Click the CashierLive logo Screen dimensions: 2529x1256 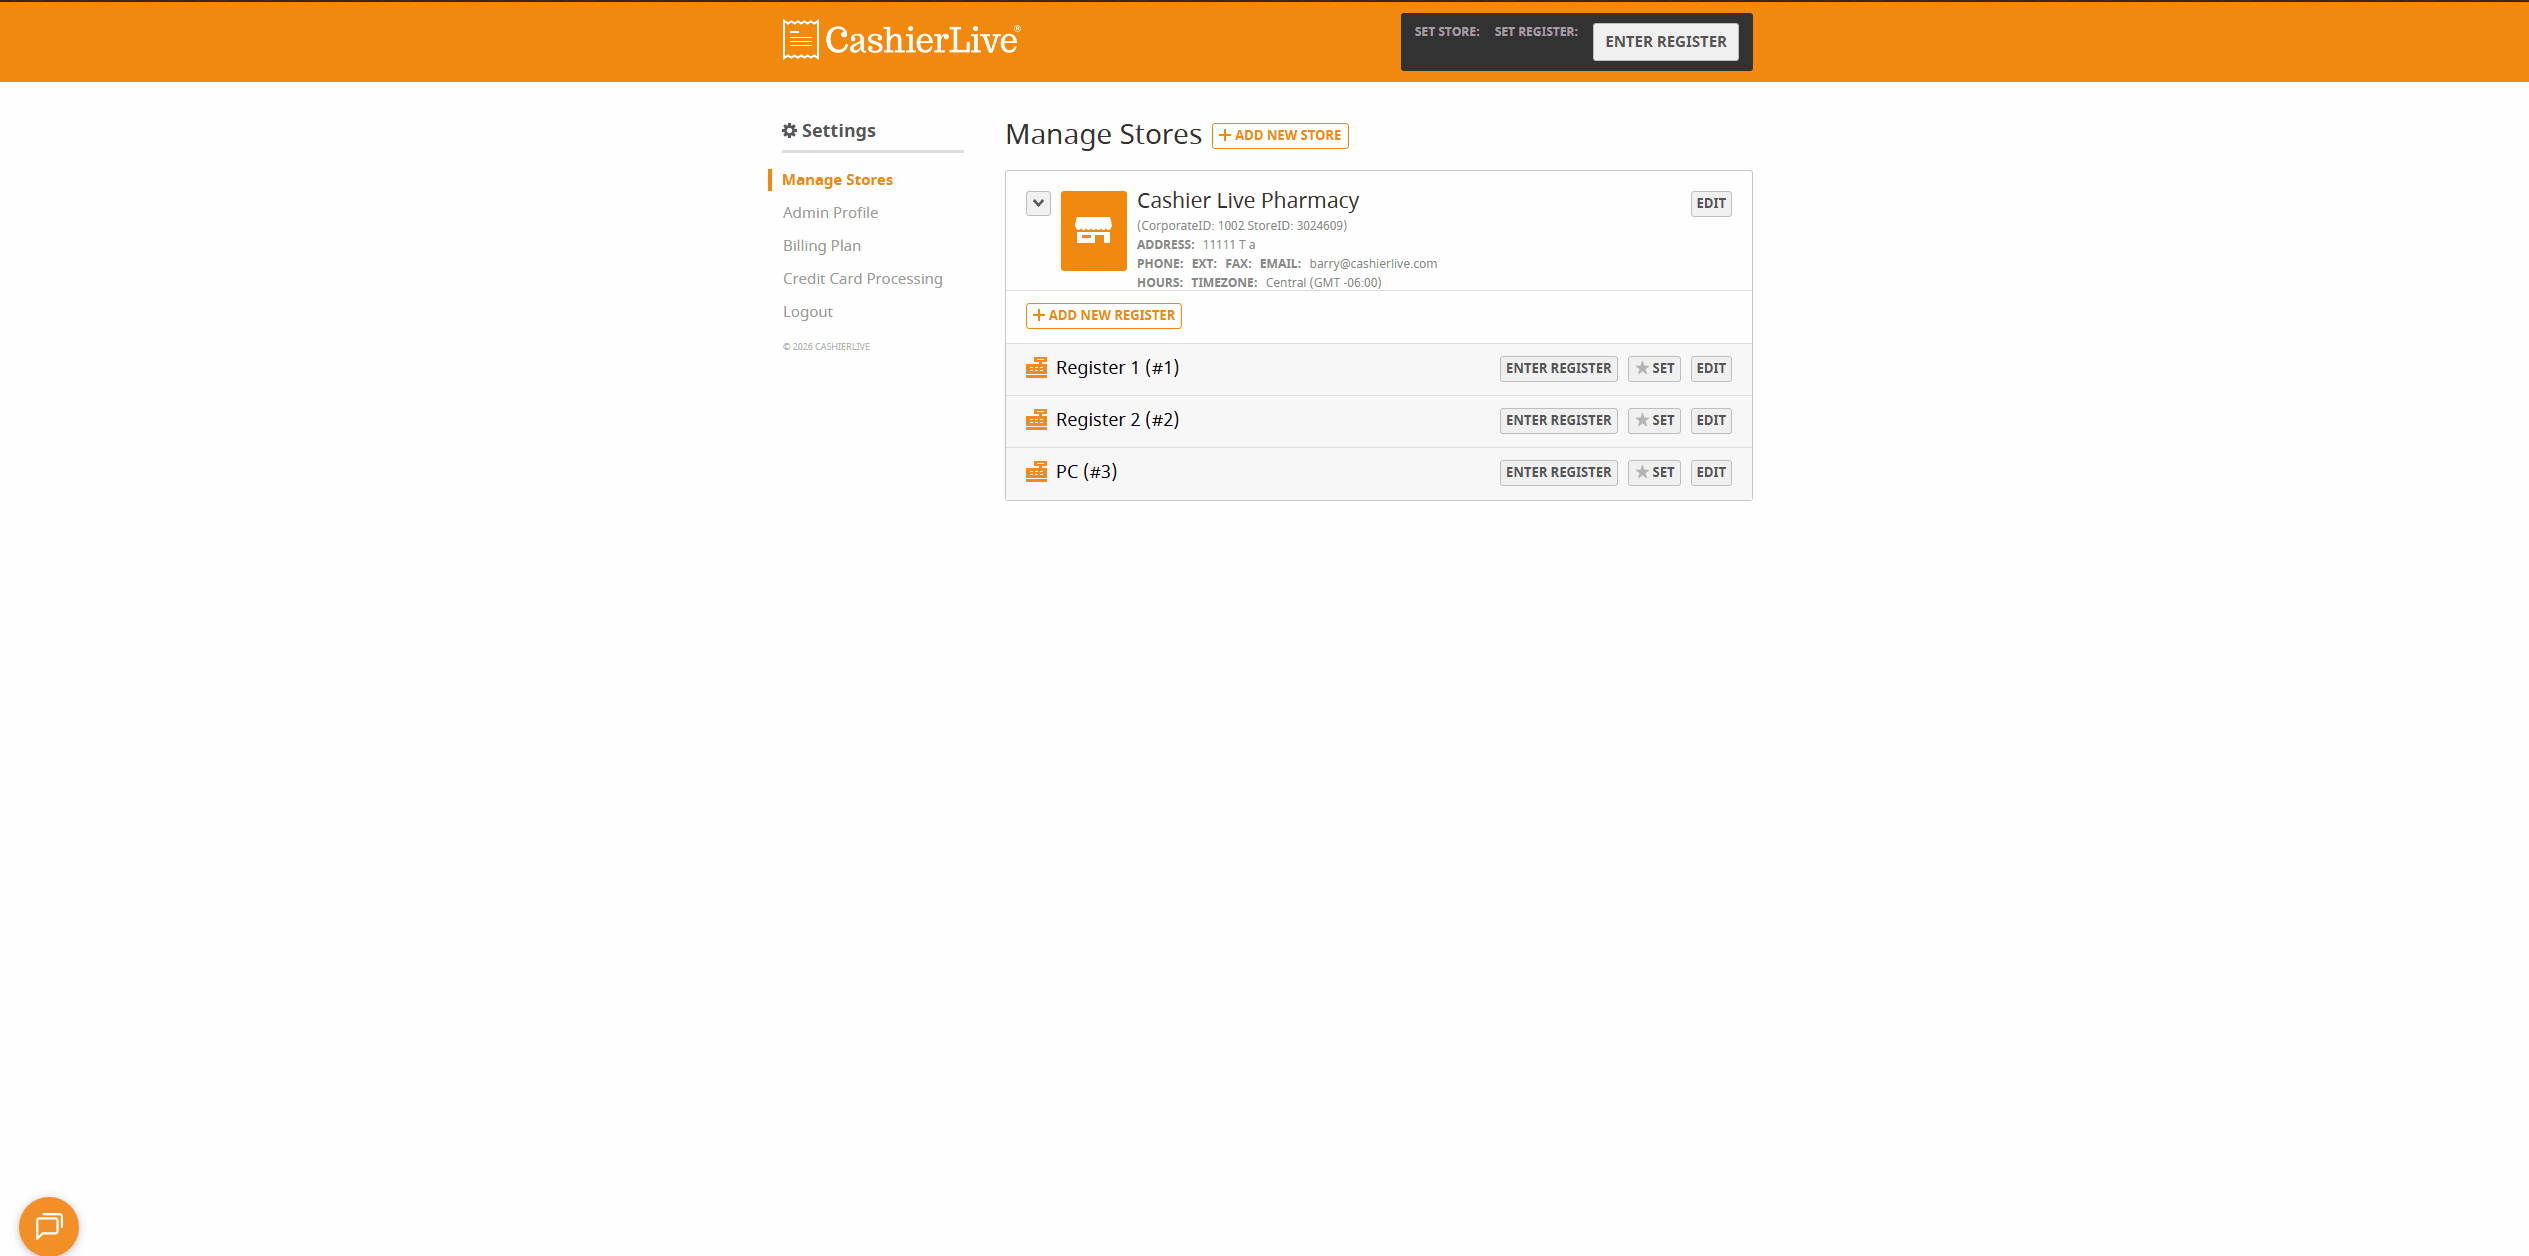pyautogui.click(x=900, y=40)
